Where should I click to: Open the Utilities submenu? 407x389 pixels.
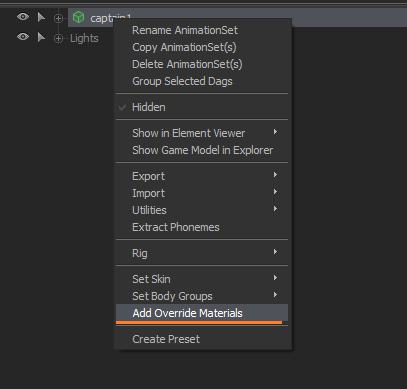pyautogui.click(x=202, y=210)
